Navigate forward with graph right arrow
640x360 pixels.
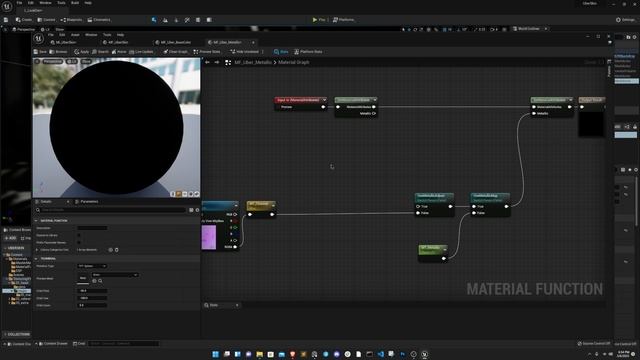pos(217,62)
